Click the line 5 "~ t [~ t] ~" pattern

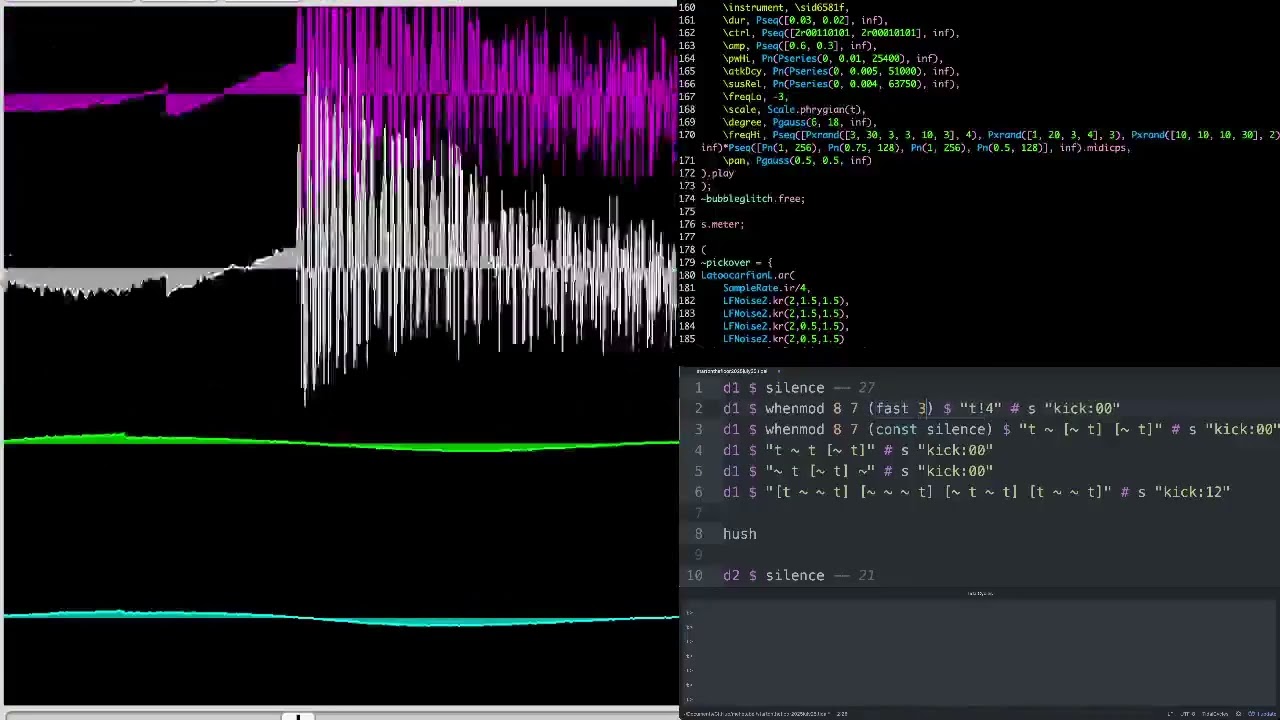[x=858, y=471]
